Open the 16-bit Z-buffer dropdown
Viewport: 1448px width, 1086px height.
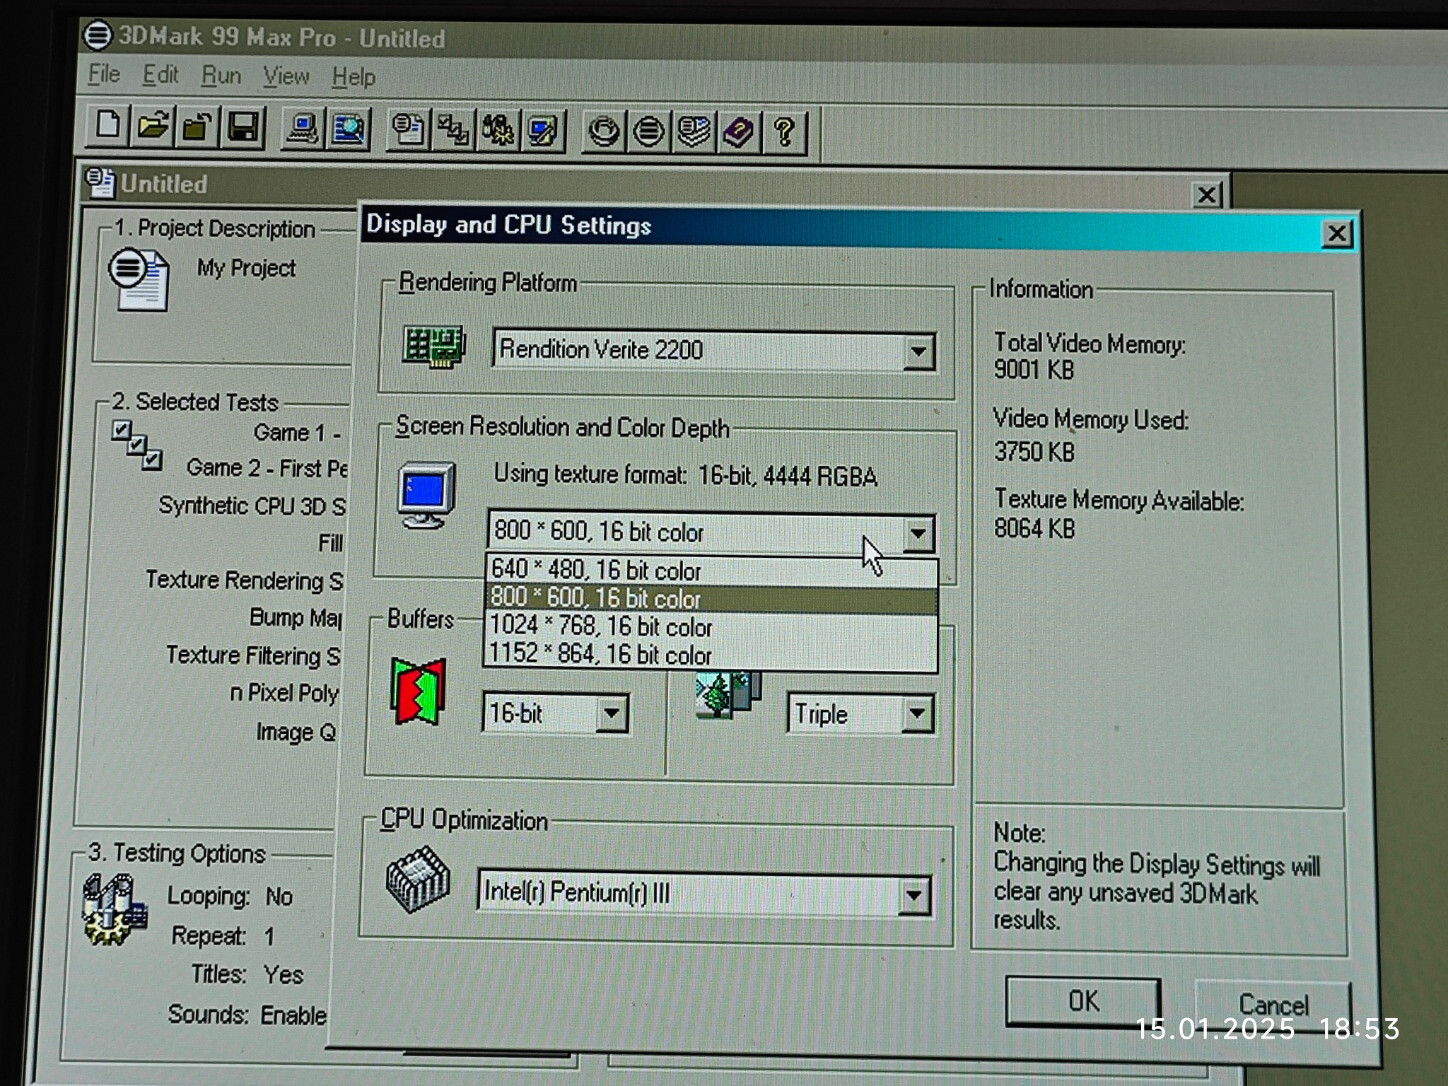coord(611,714)
